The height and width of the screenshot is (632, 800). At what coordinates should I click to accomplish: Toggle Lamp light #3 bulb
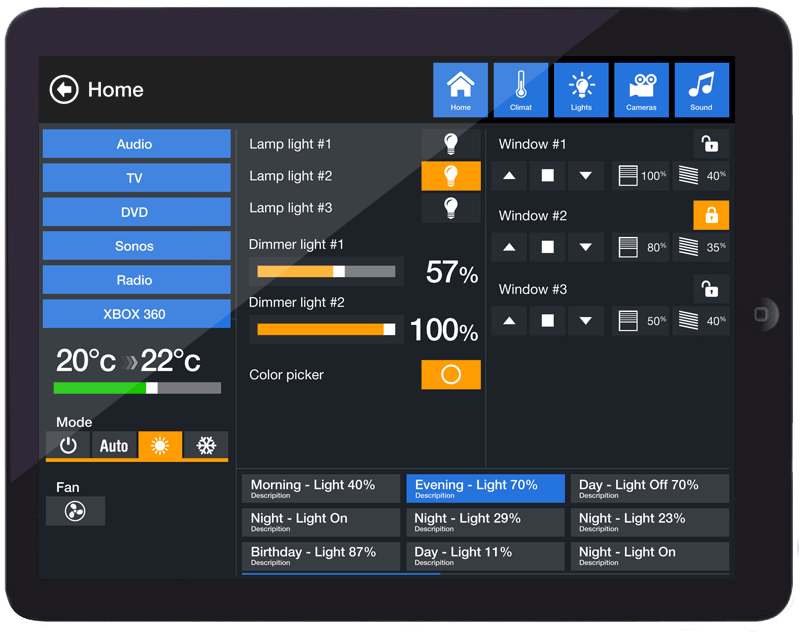click(x=451, y=208)
